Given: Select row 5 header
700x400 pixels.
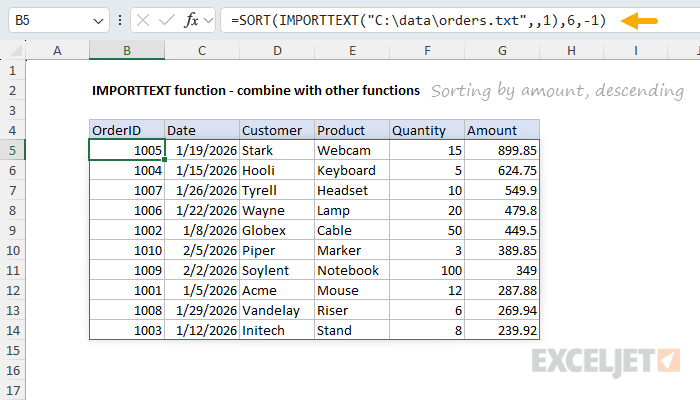Looking at the screenshot, I should (12, 150).
